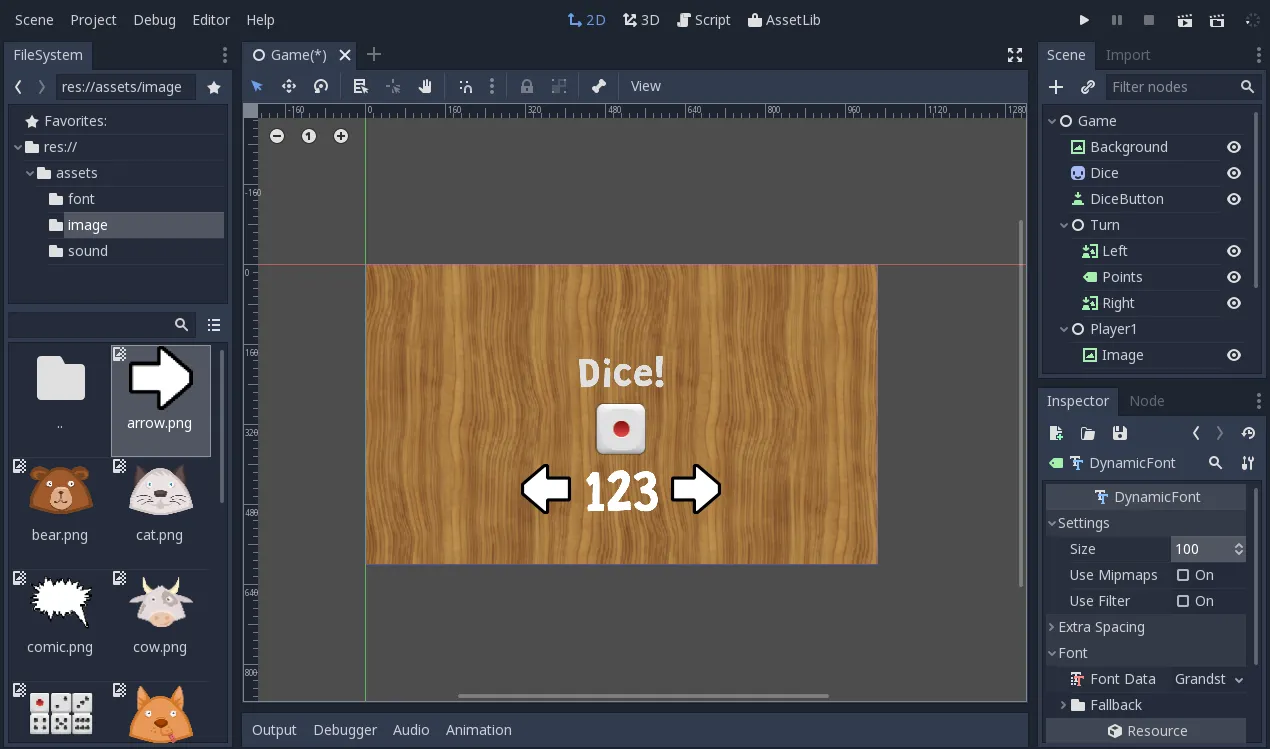Image resolution: width=1270 pixels, height=749 pixels.
Task: Open the Debugger bottom panel
Action: click(345, 730)
